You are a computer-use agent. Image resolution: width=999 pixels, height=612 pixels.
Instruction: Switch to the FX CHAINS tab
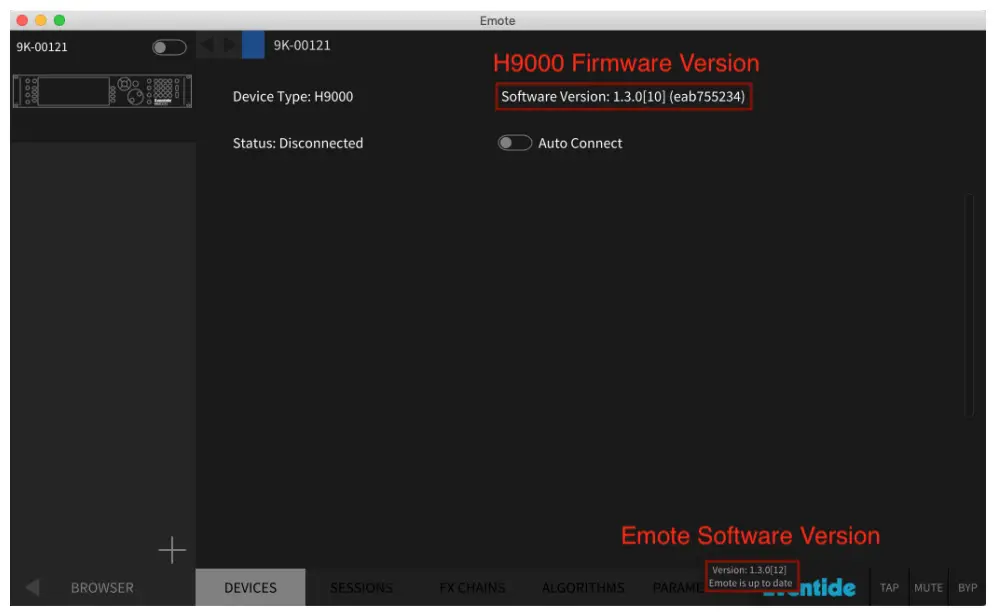472,587
